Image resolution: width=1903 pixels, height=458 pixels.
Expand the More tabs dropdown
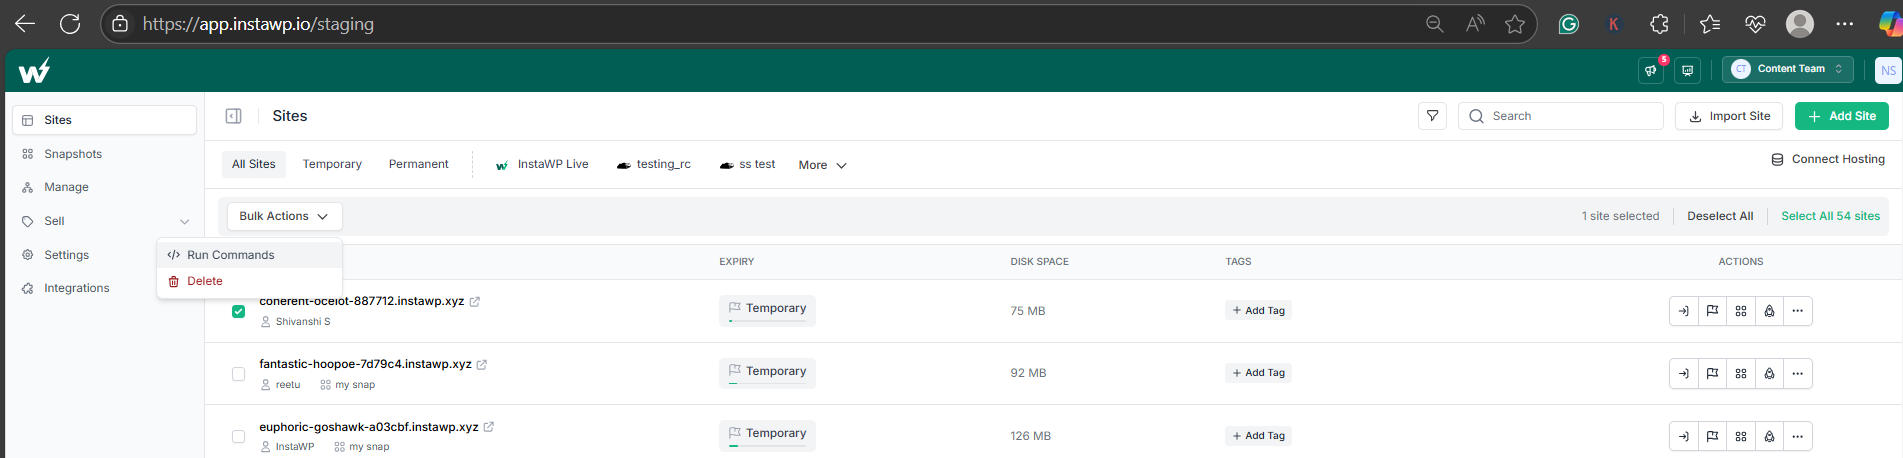[x=822, y=165]
